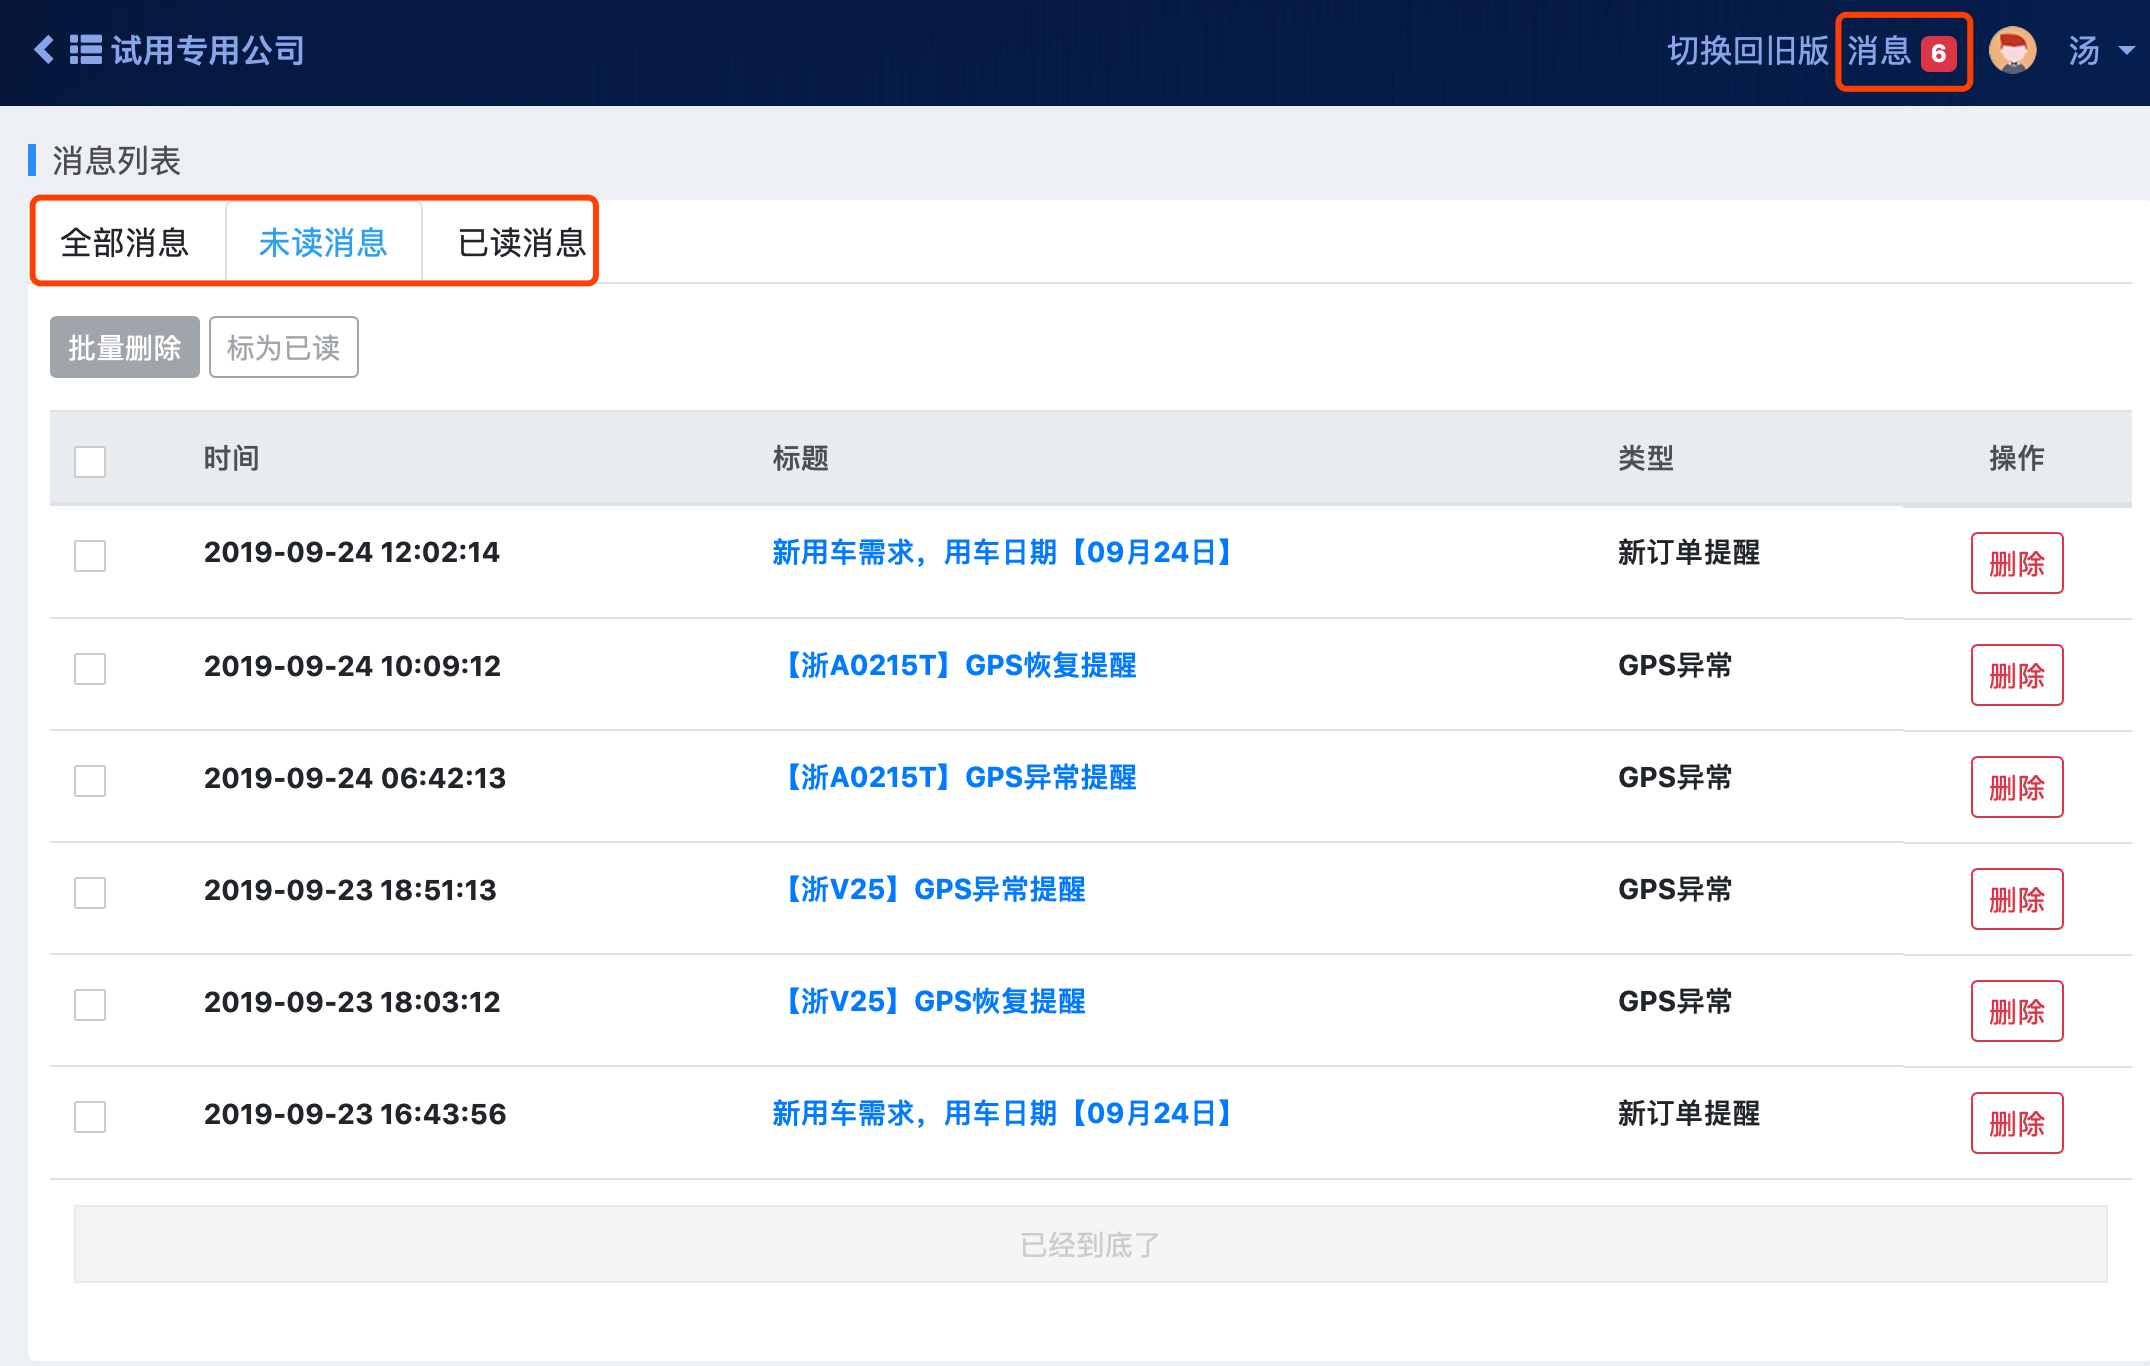Expand the user dropdown arrow next to 汤
2150x1366 pixels.
2128,50
